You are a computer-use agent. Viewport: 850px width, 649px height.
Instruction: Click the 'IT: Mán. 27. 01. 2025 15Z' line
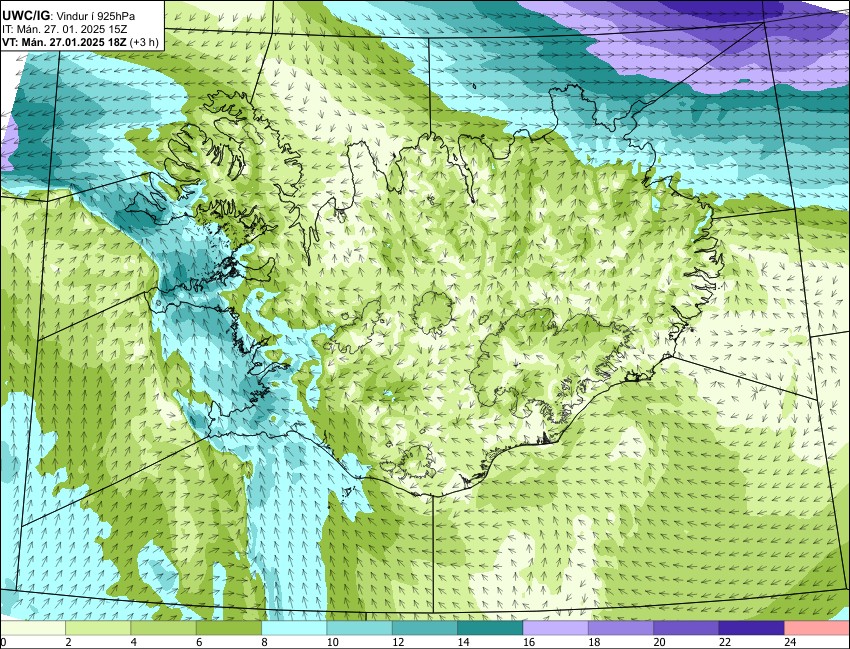click(65, 30)
